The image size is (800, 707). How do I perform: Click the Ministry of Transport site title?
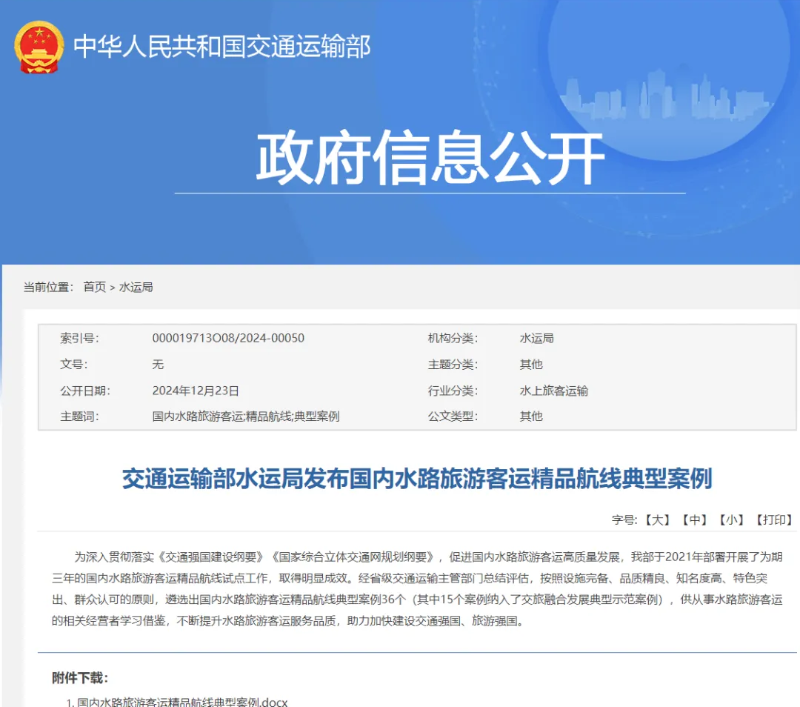[221, 47]
